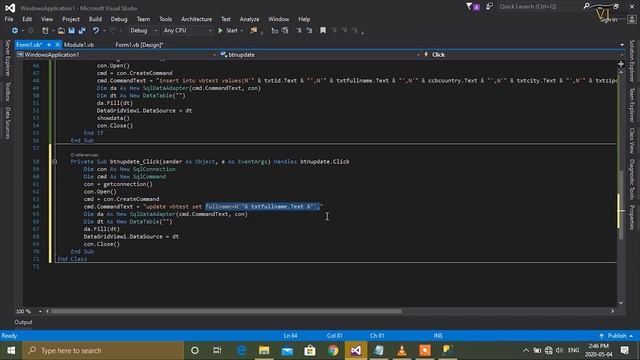Image resolution: width=640 pixels, height=360 pixels.
Task: Open the Toolbox side panel tab
Action: [x=7, y=91]
